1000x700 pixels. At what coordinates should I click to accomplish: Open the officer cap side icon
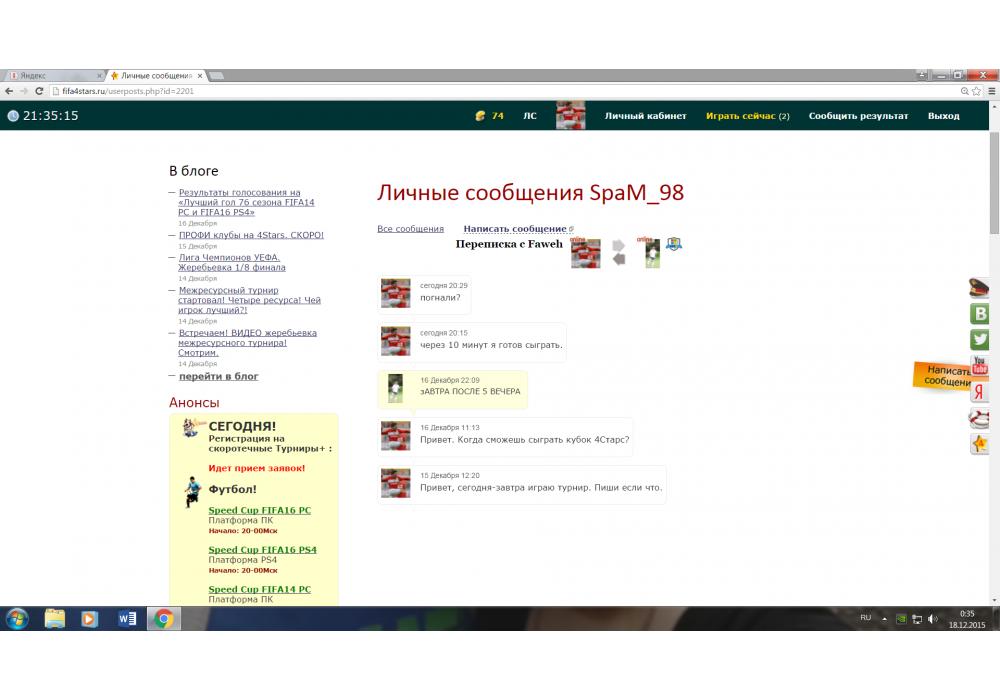point(978,288)
